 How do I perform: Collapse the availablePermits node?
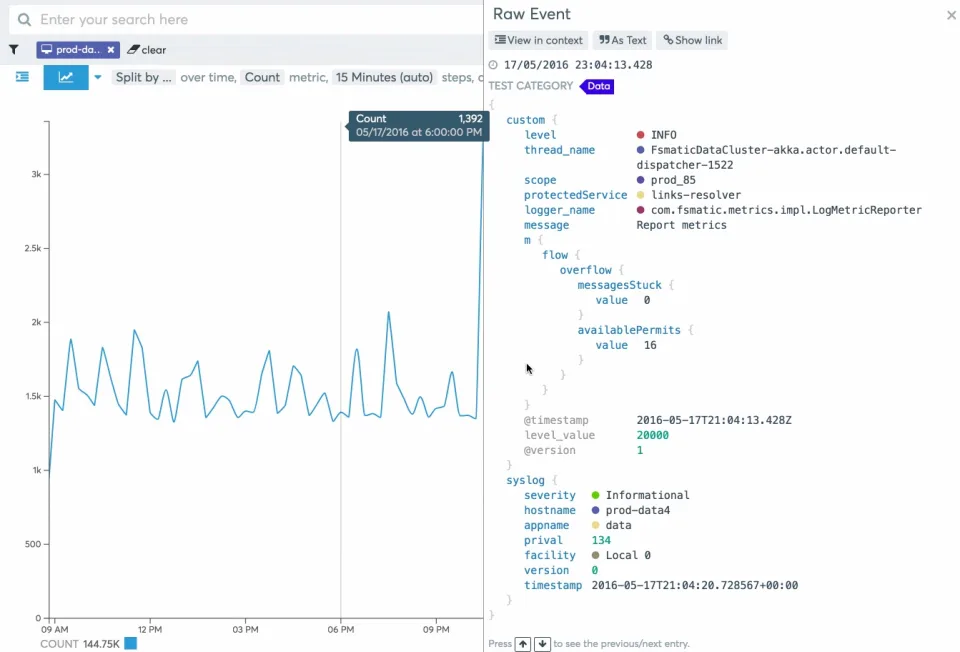[629, 330]
